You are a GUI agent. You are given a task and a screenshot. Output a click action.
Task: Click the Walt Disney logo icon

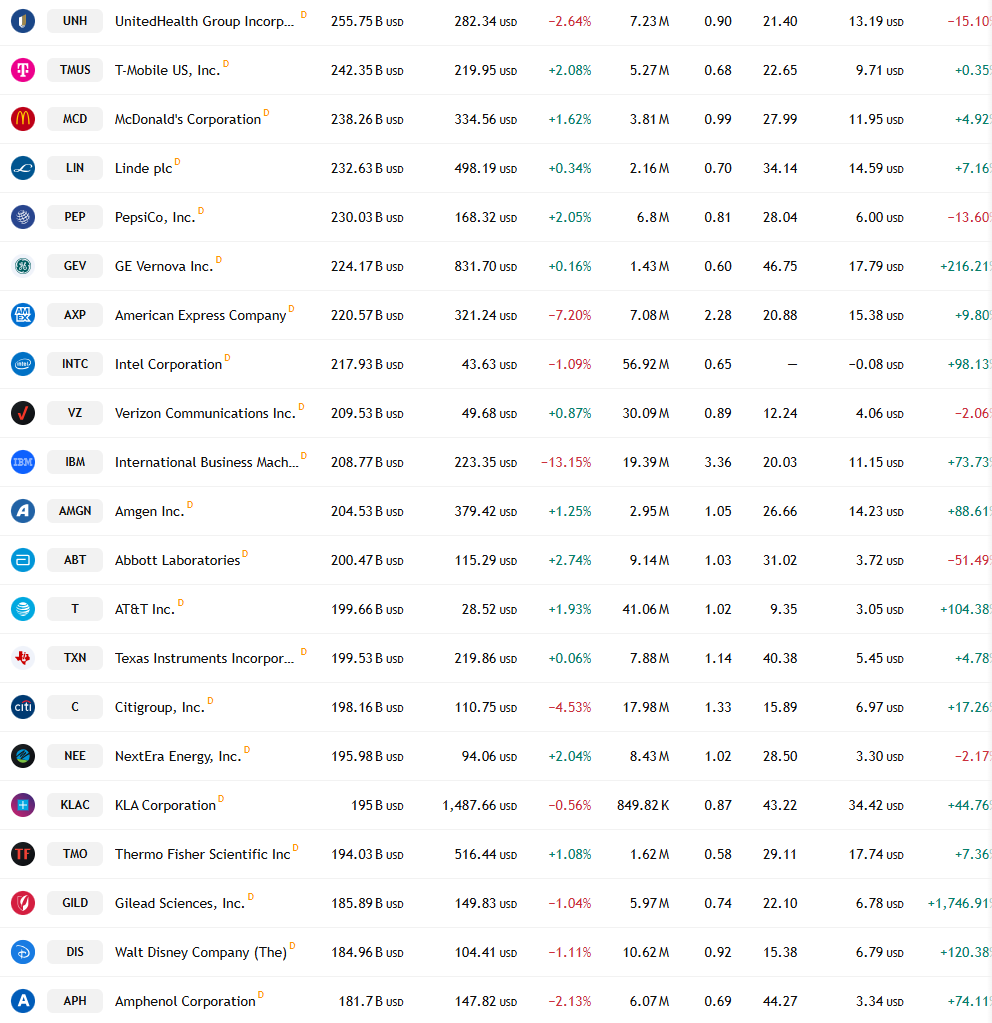tap(23, 952)
